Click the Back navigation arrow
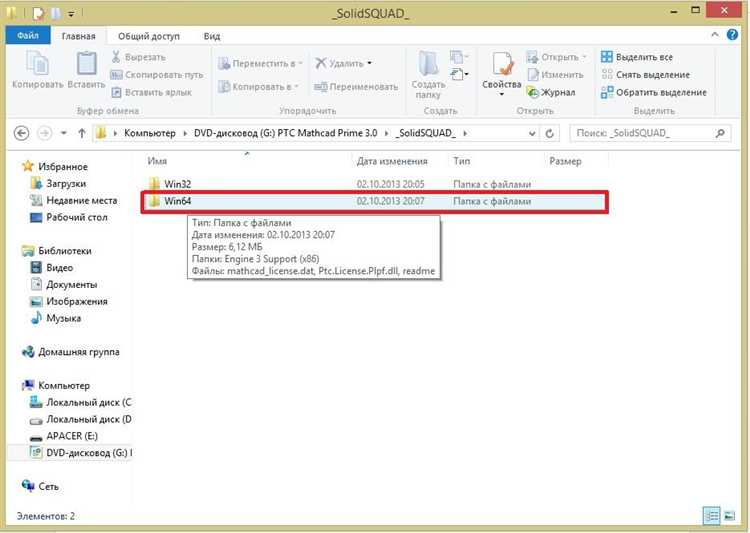 point(22,133)
